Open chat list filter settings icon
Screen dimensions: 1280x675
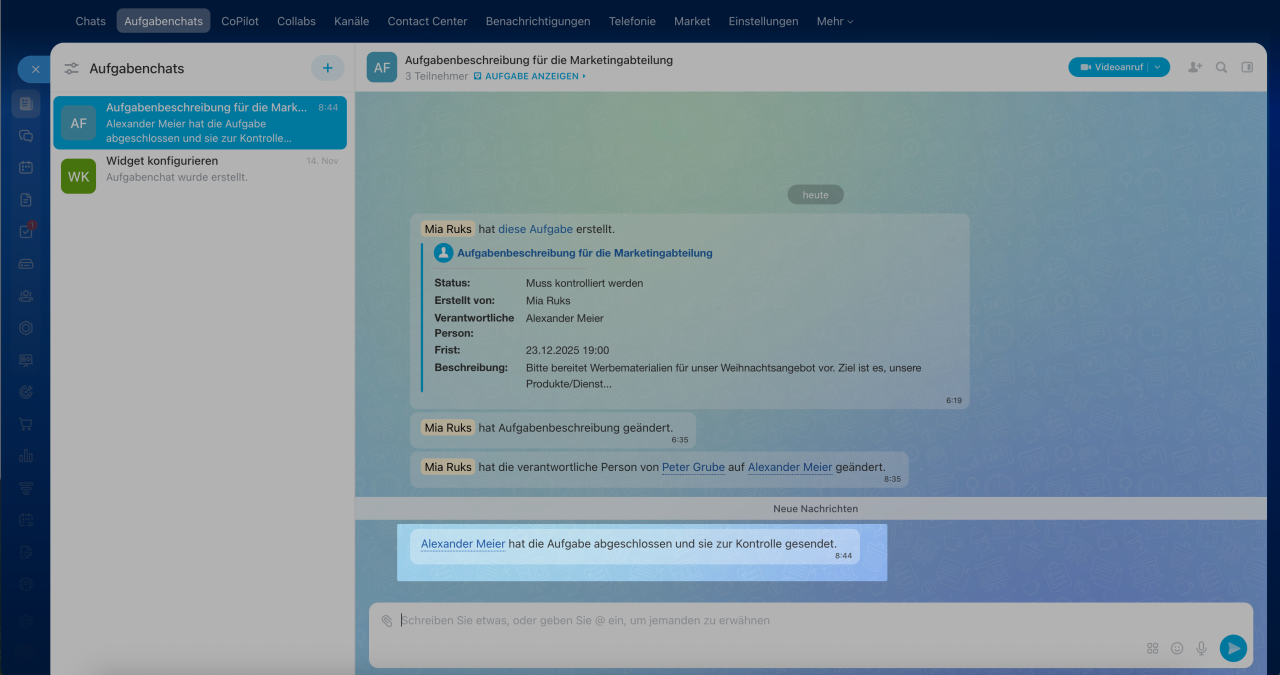[71, 69]
